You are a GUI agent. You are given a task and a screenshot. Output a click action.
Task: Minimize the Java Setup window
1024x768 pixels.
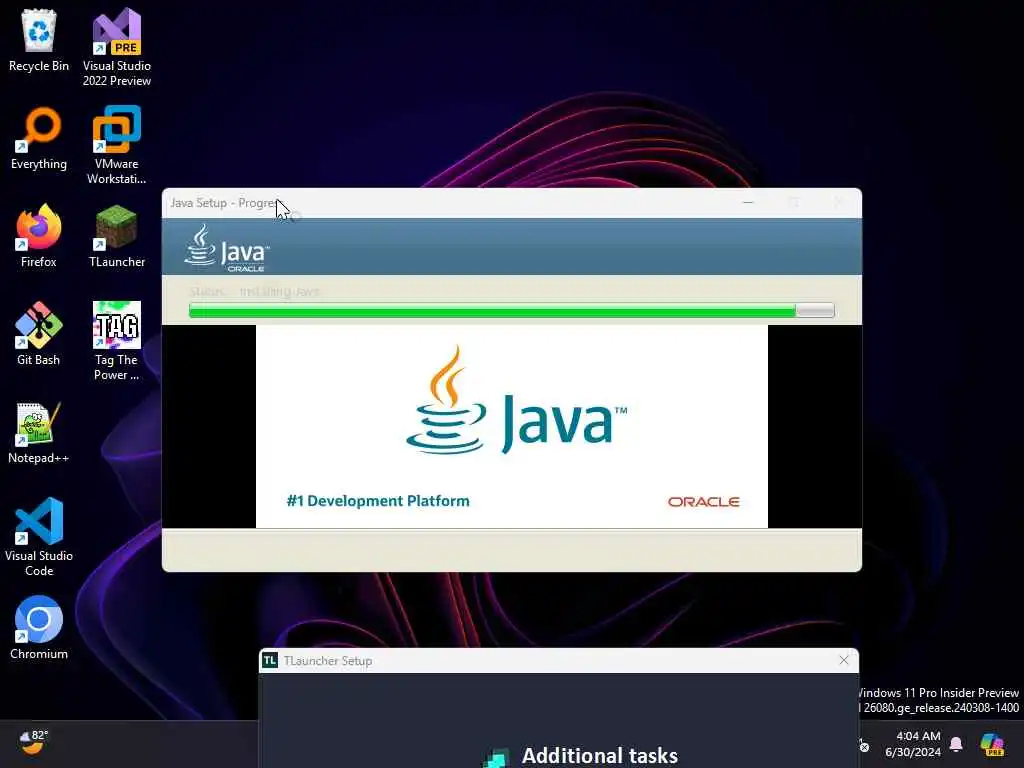coord(748,202)
